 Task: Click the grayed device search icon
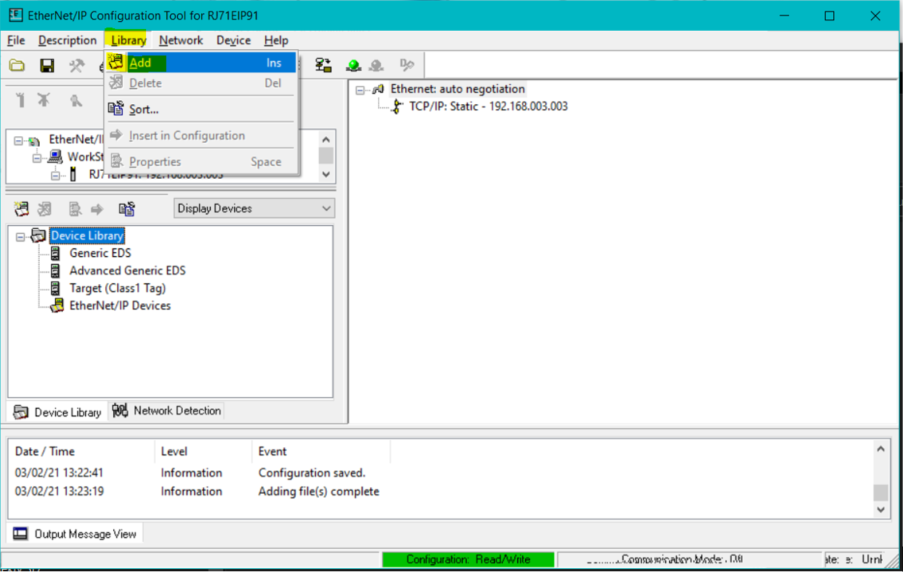pos(76,101)
